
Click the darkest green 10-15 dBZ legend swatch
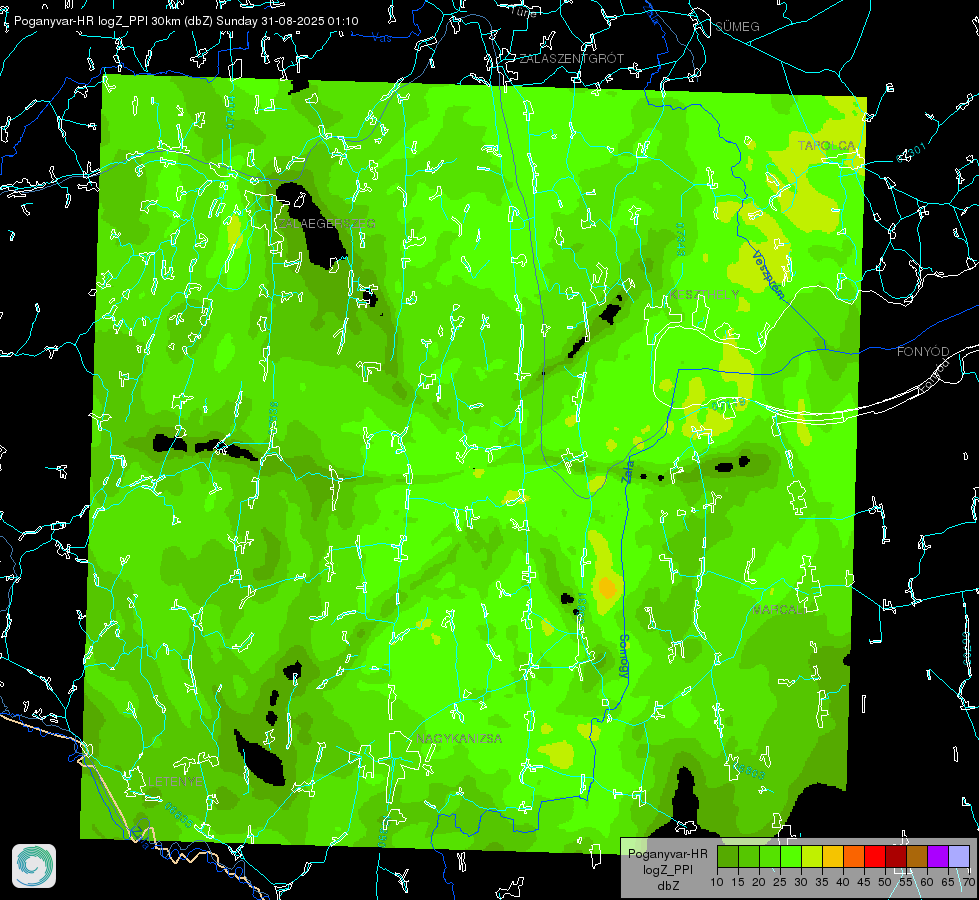728,856
